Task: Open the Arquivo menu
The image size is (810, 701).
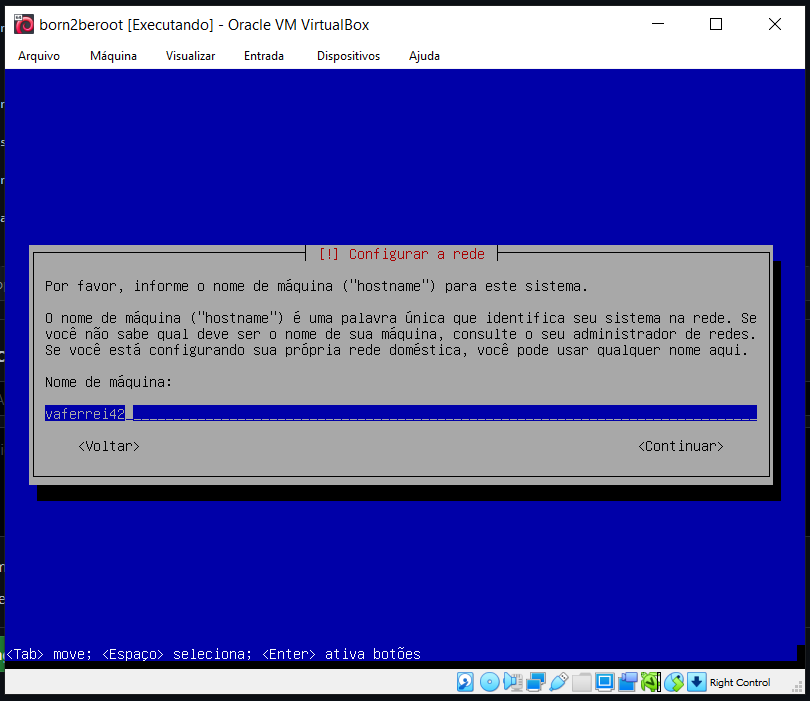Action: pos(39,56)
